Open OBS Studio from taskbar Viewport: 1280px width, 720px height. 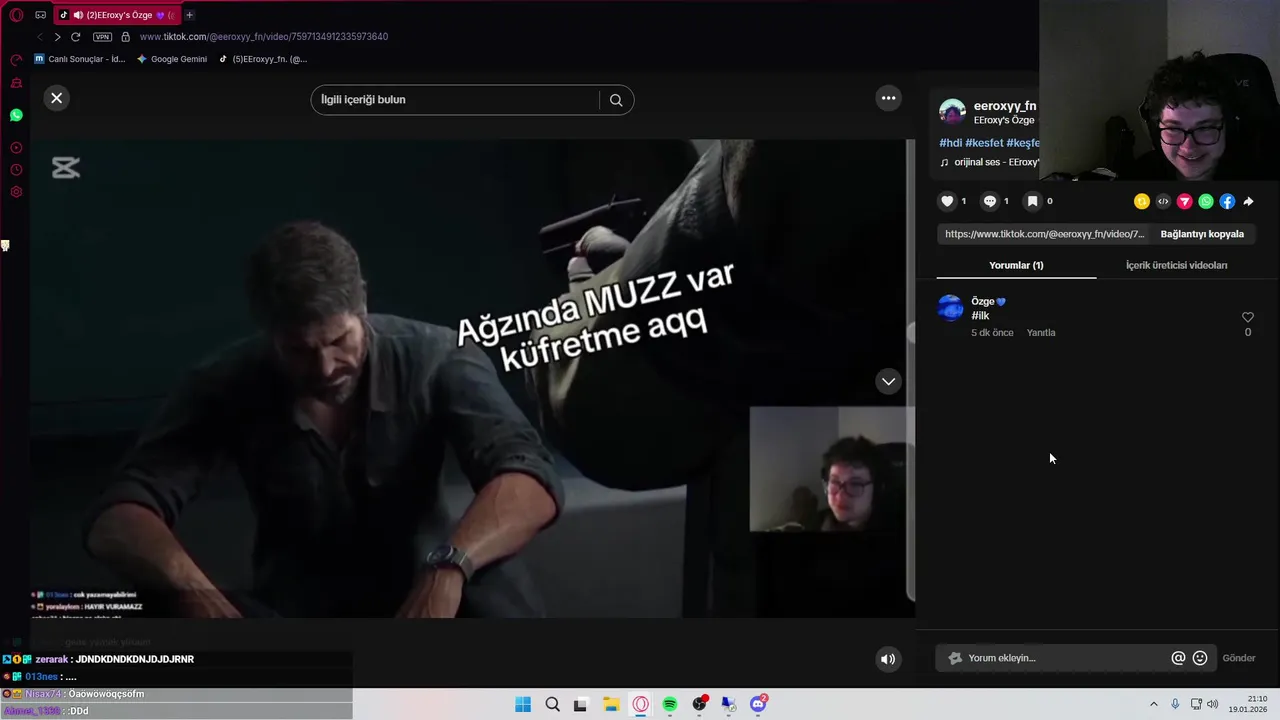[699, 704]
